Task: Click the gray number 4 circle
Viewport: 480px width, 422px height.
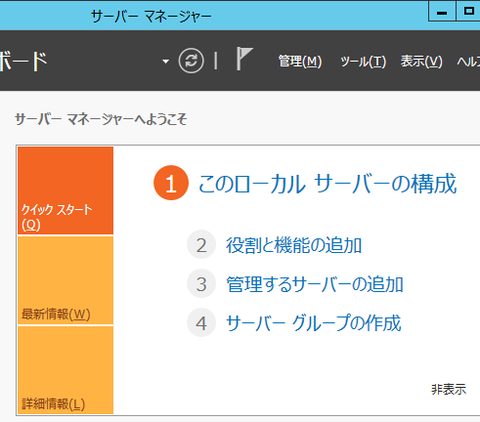Action: [x=201, y=323]
